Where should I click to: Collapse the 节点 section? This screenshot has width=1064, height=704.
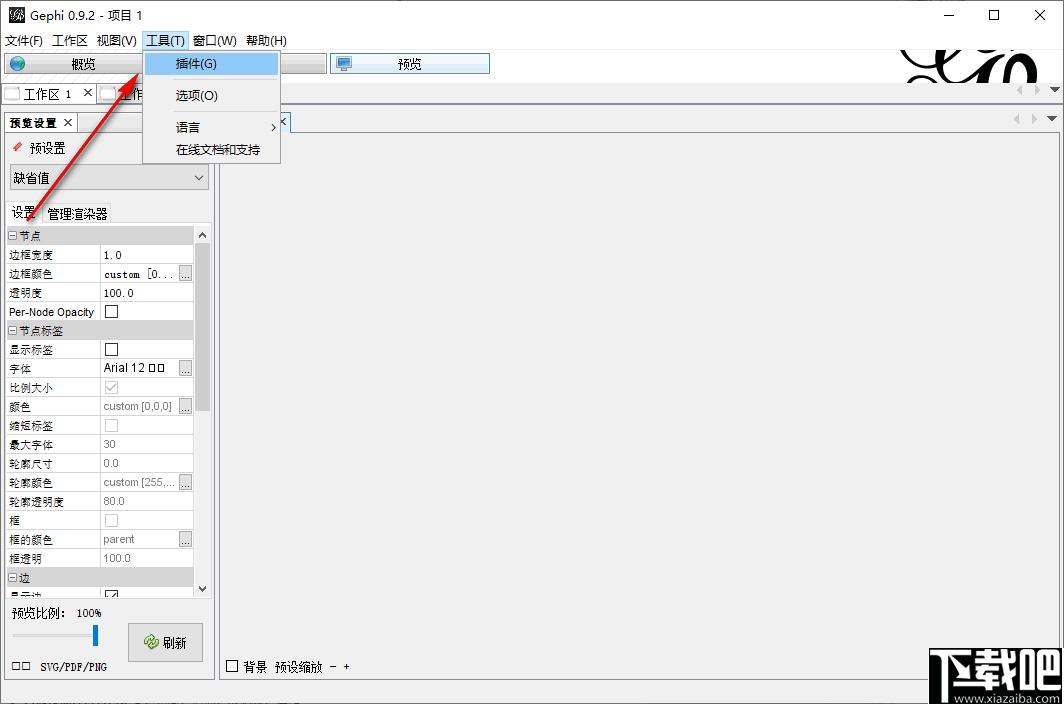point(13,236)
